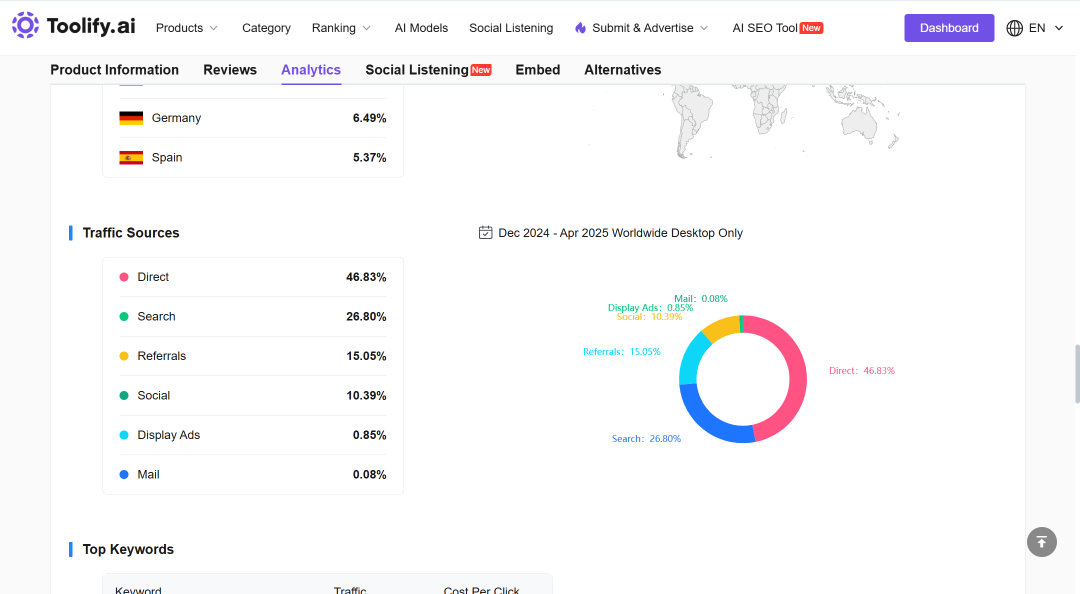1080x594 pixels.
Task: Open the AI SEO Tool link
Action: [778, 28]
